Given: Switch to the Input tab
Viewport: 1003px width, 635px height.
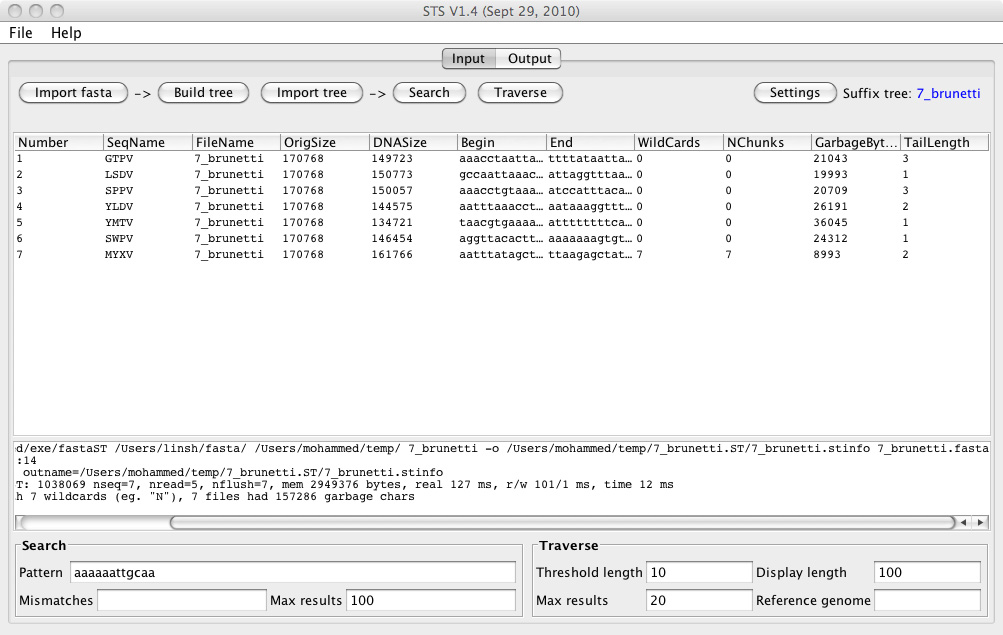Looking at the screenshot, I should click(x=468, y=58).
